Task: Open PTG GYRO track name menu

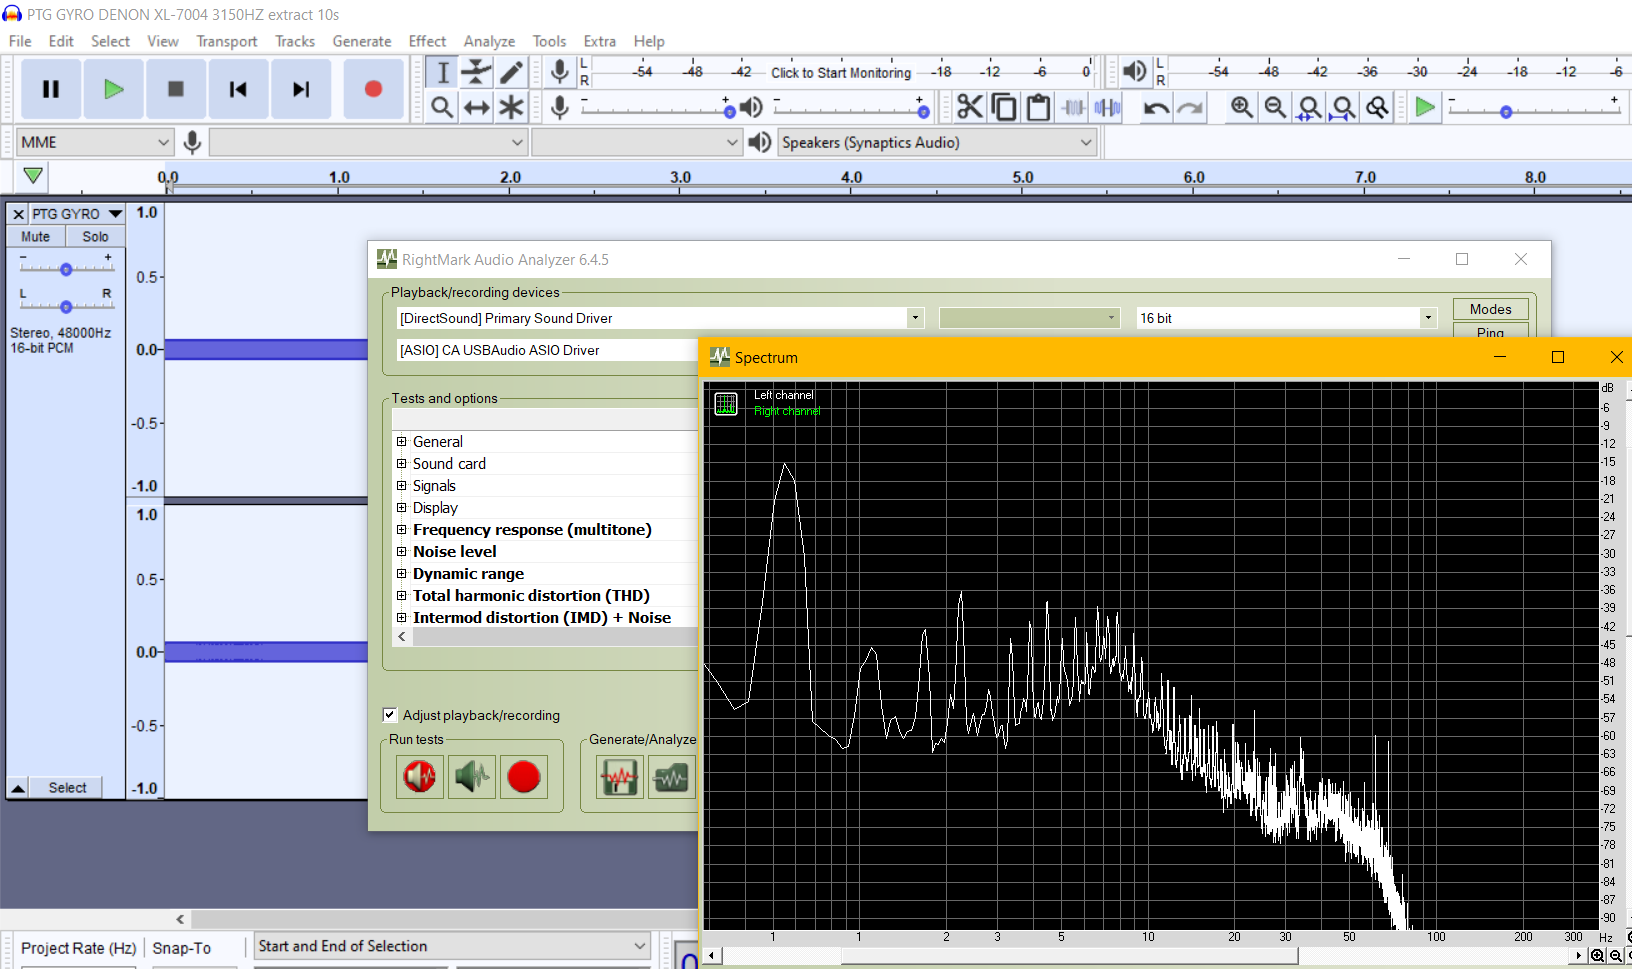Action: click(76, 214)
